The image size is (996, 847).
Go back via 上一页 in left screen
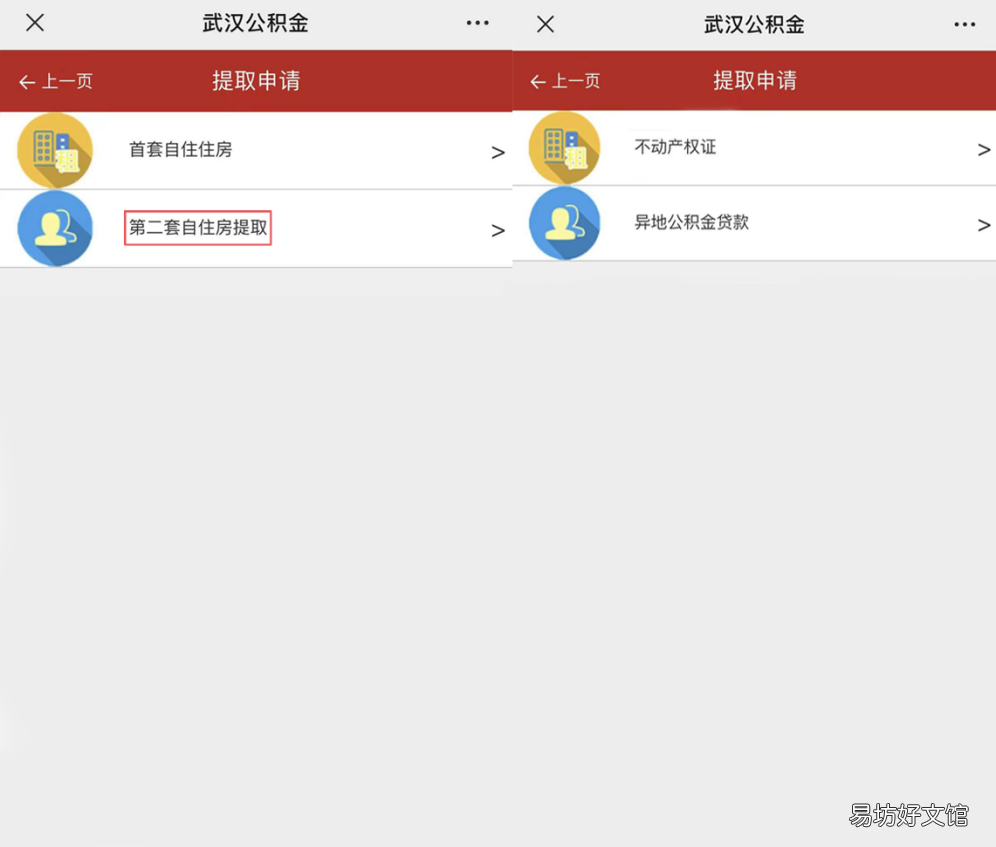point(56,81)
